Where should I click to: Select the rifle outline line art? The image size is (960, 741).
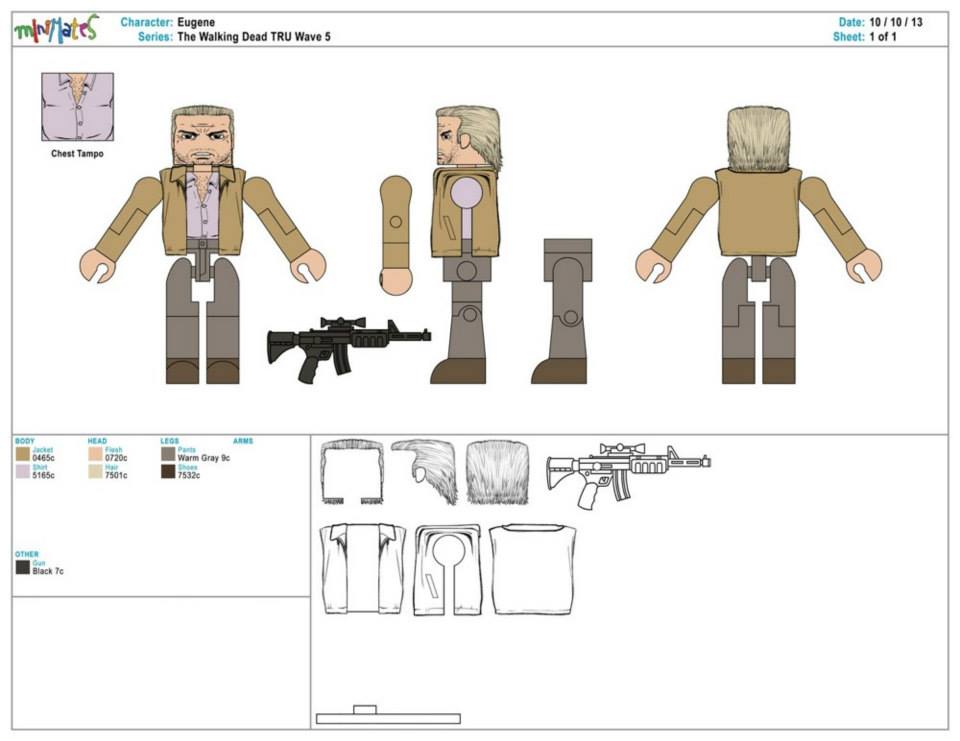point(628,475)
